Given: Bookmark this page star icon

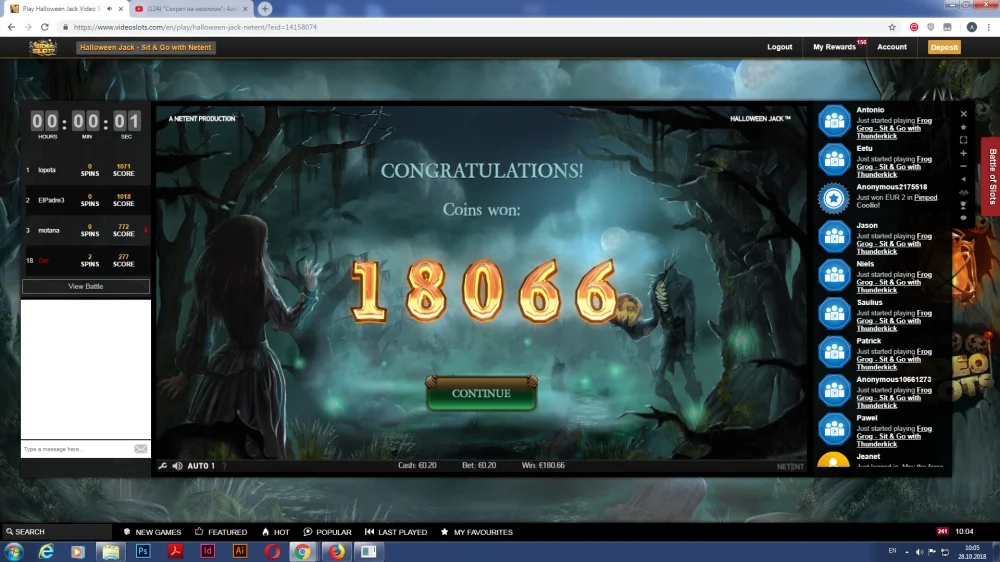Looking at the screenshot, I should 892,27.
